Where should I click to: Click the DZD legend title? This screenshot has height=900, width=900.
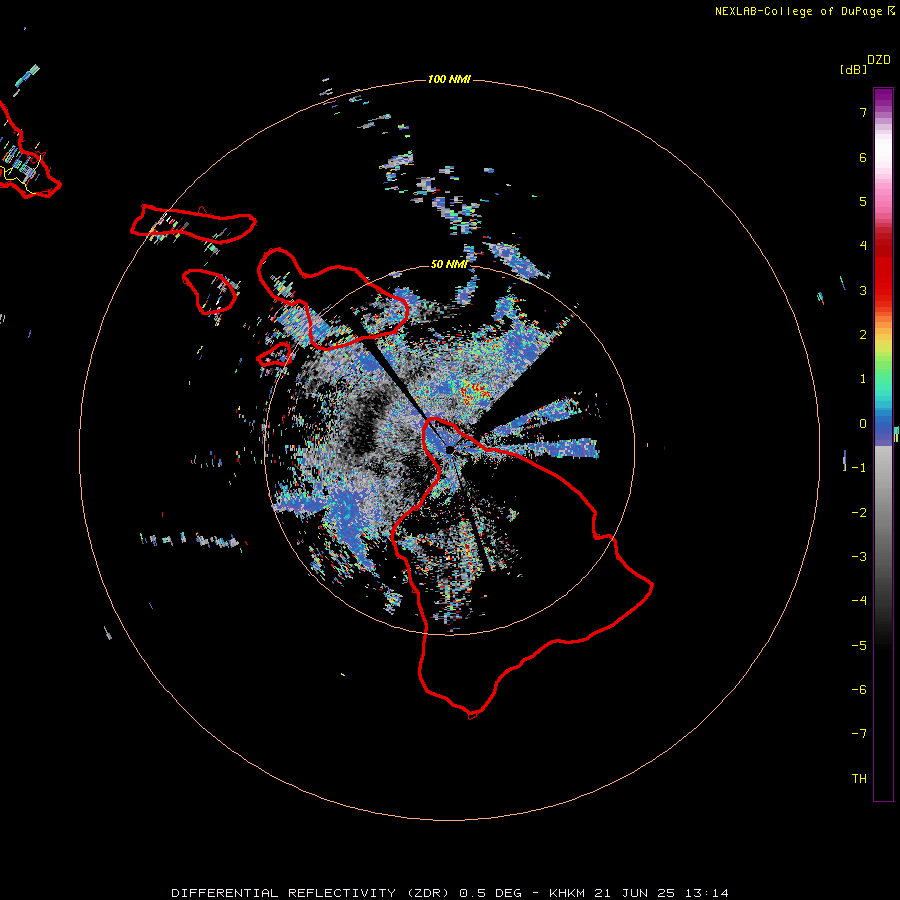[x=879, y=60]
